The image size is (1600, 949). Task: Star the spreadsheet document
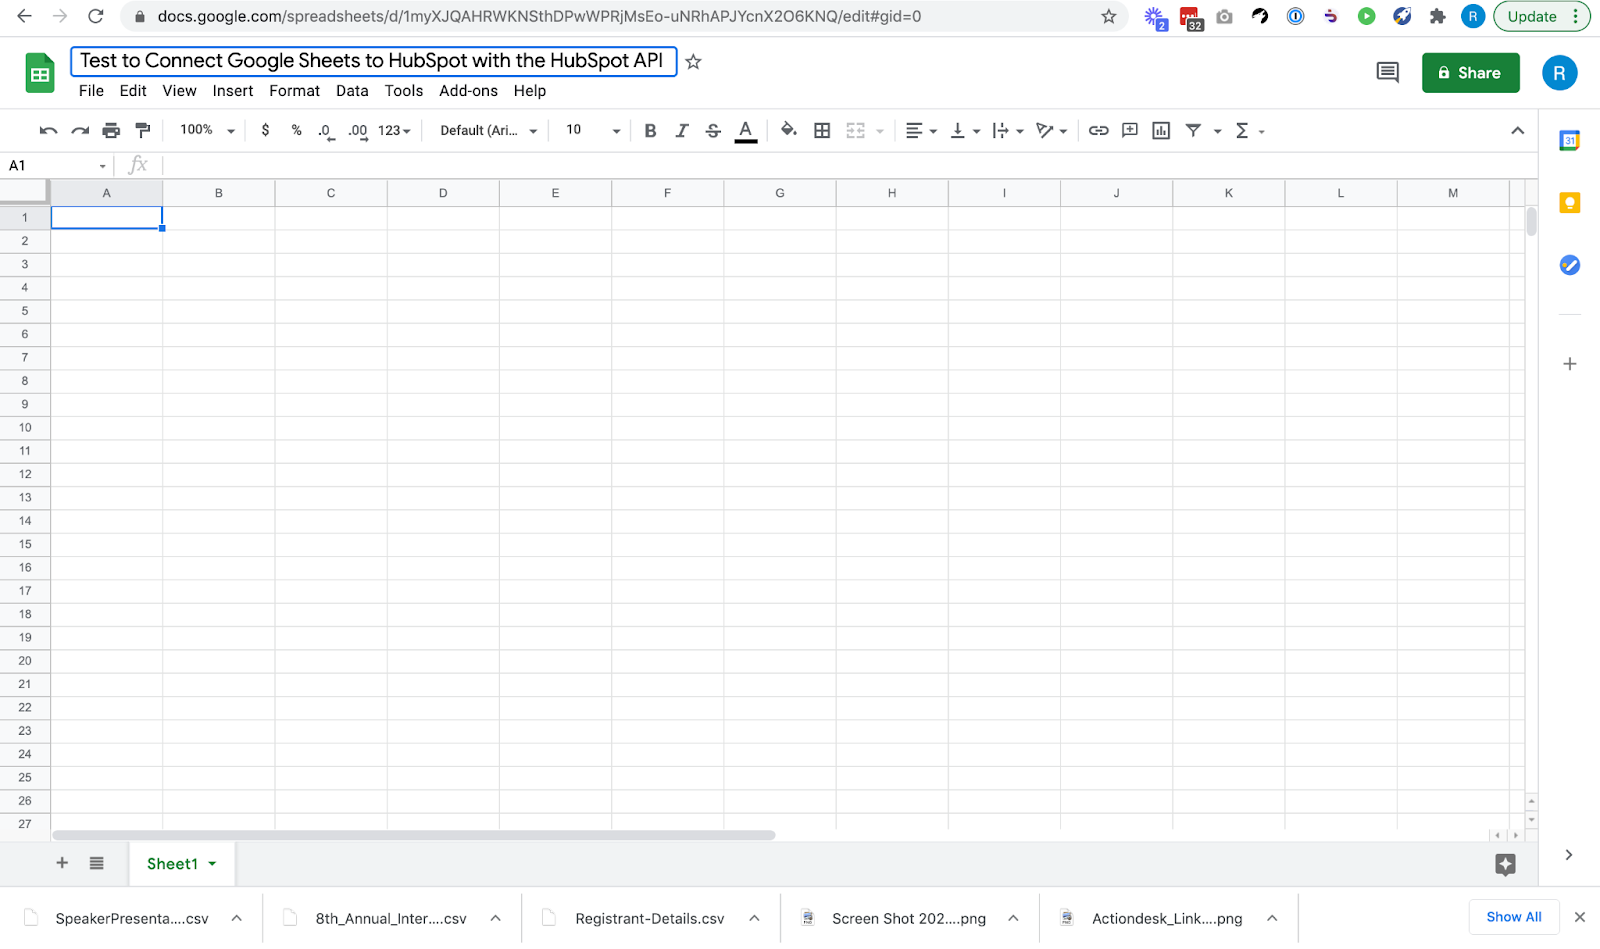693,62
